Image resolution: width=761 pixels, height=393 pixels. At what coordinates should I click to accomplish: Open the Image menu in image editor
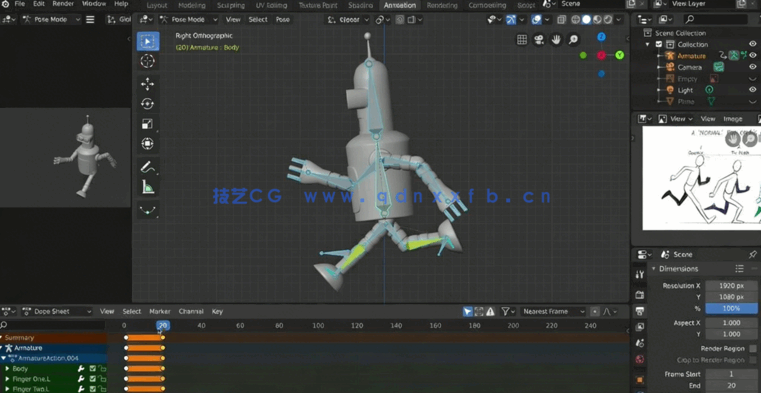click(x=732, y=118)
